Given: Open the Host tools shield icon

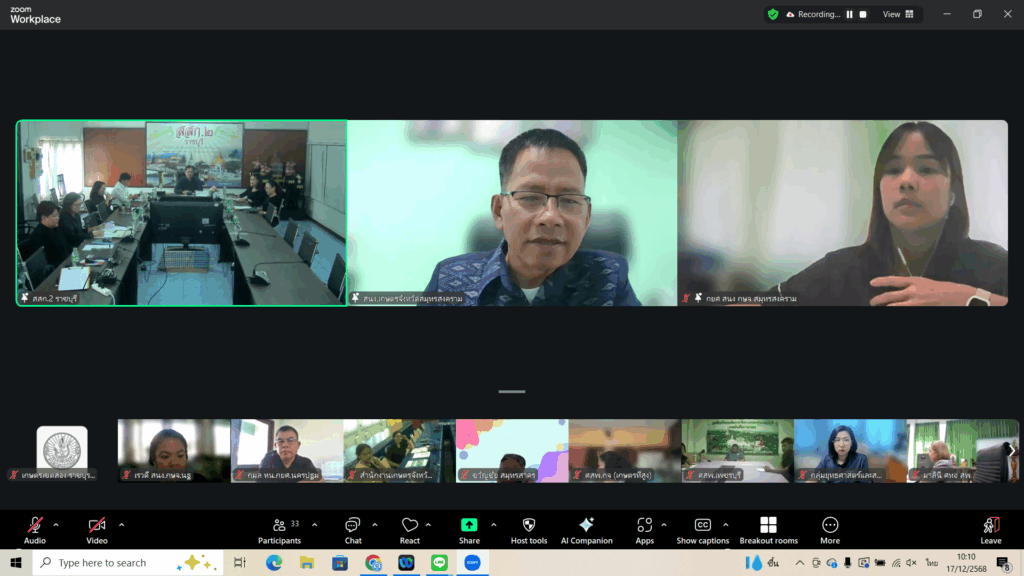Looking at the screenshot, I should (529, 526).
